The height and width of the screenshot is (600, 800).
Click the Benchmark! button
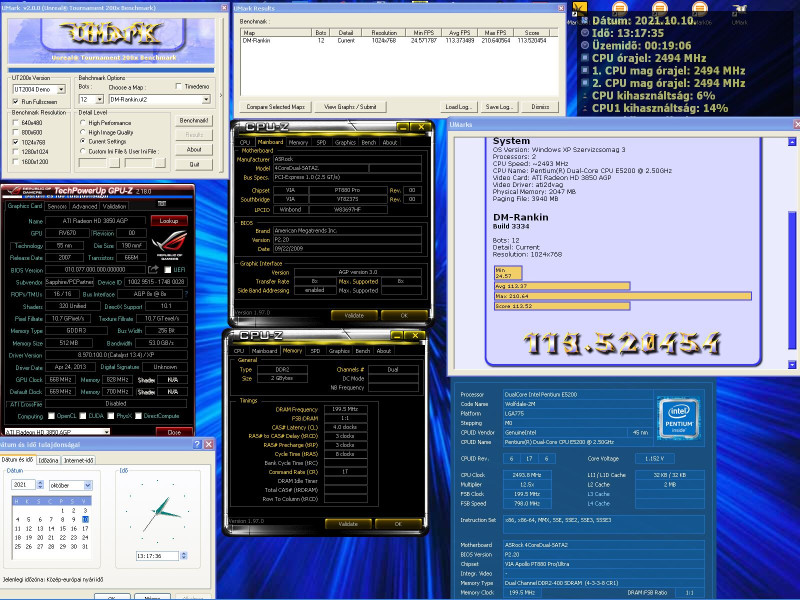[194, 120]
